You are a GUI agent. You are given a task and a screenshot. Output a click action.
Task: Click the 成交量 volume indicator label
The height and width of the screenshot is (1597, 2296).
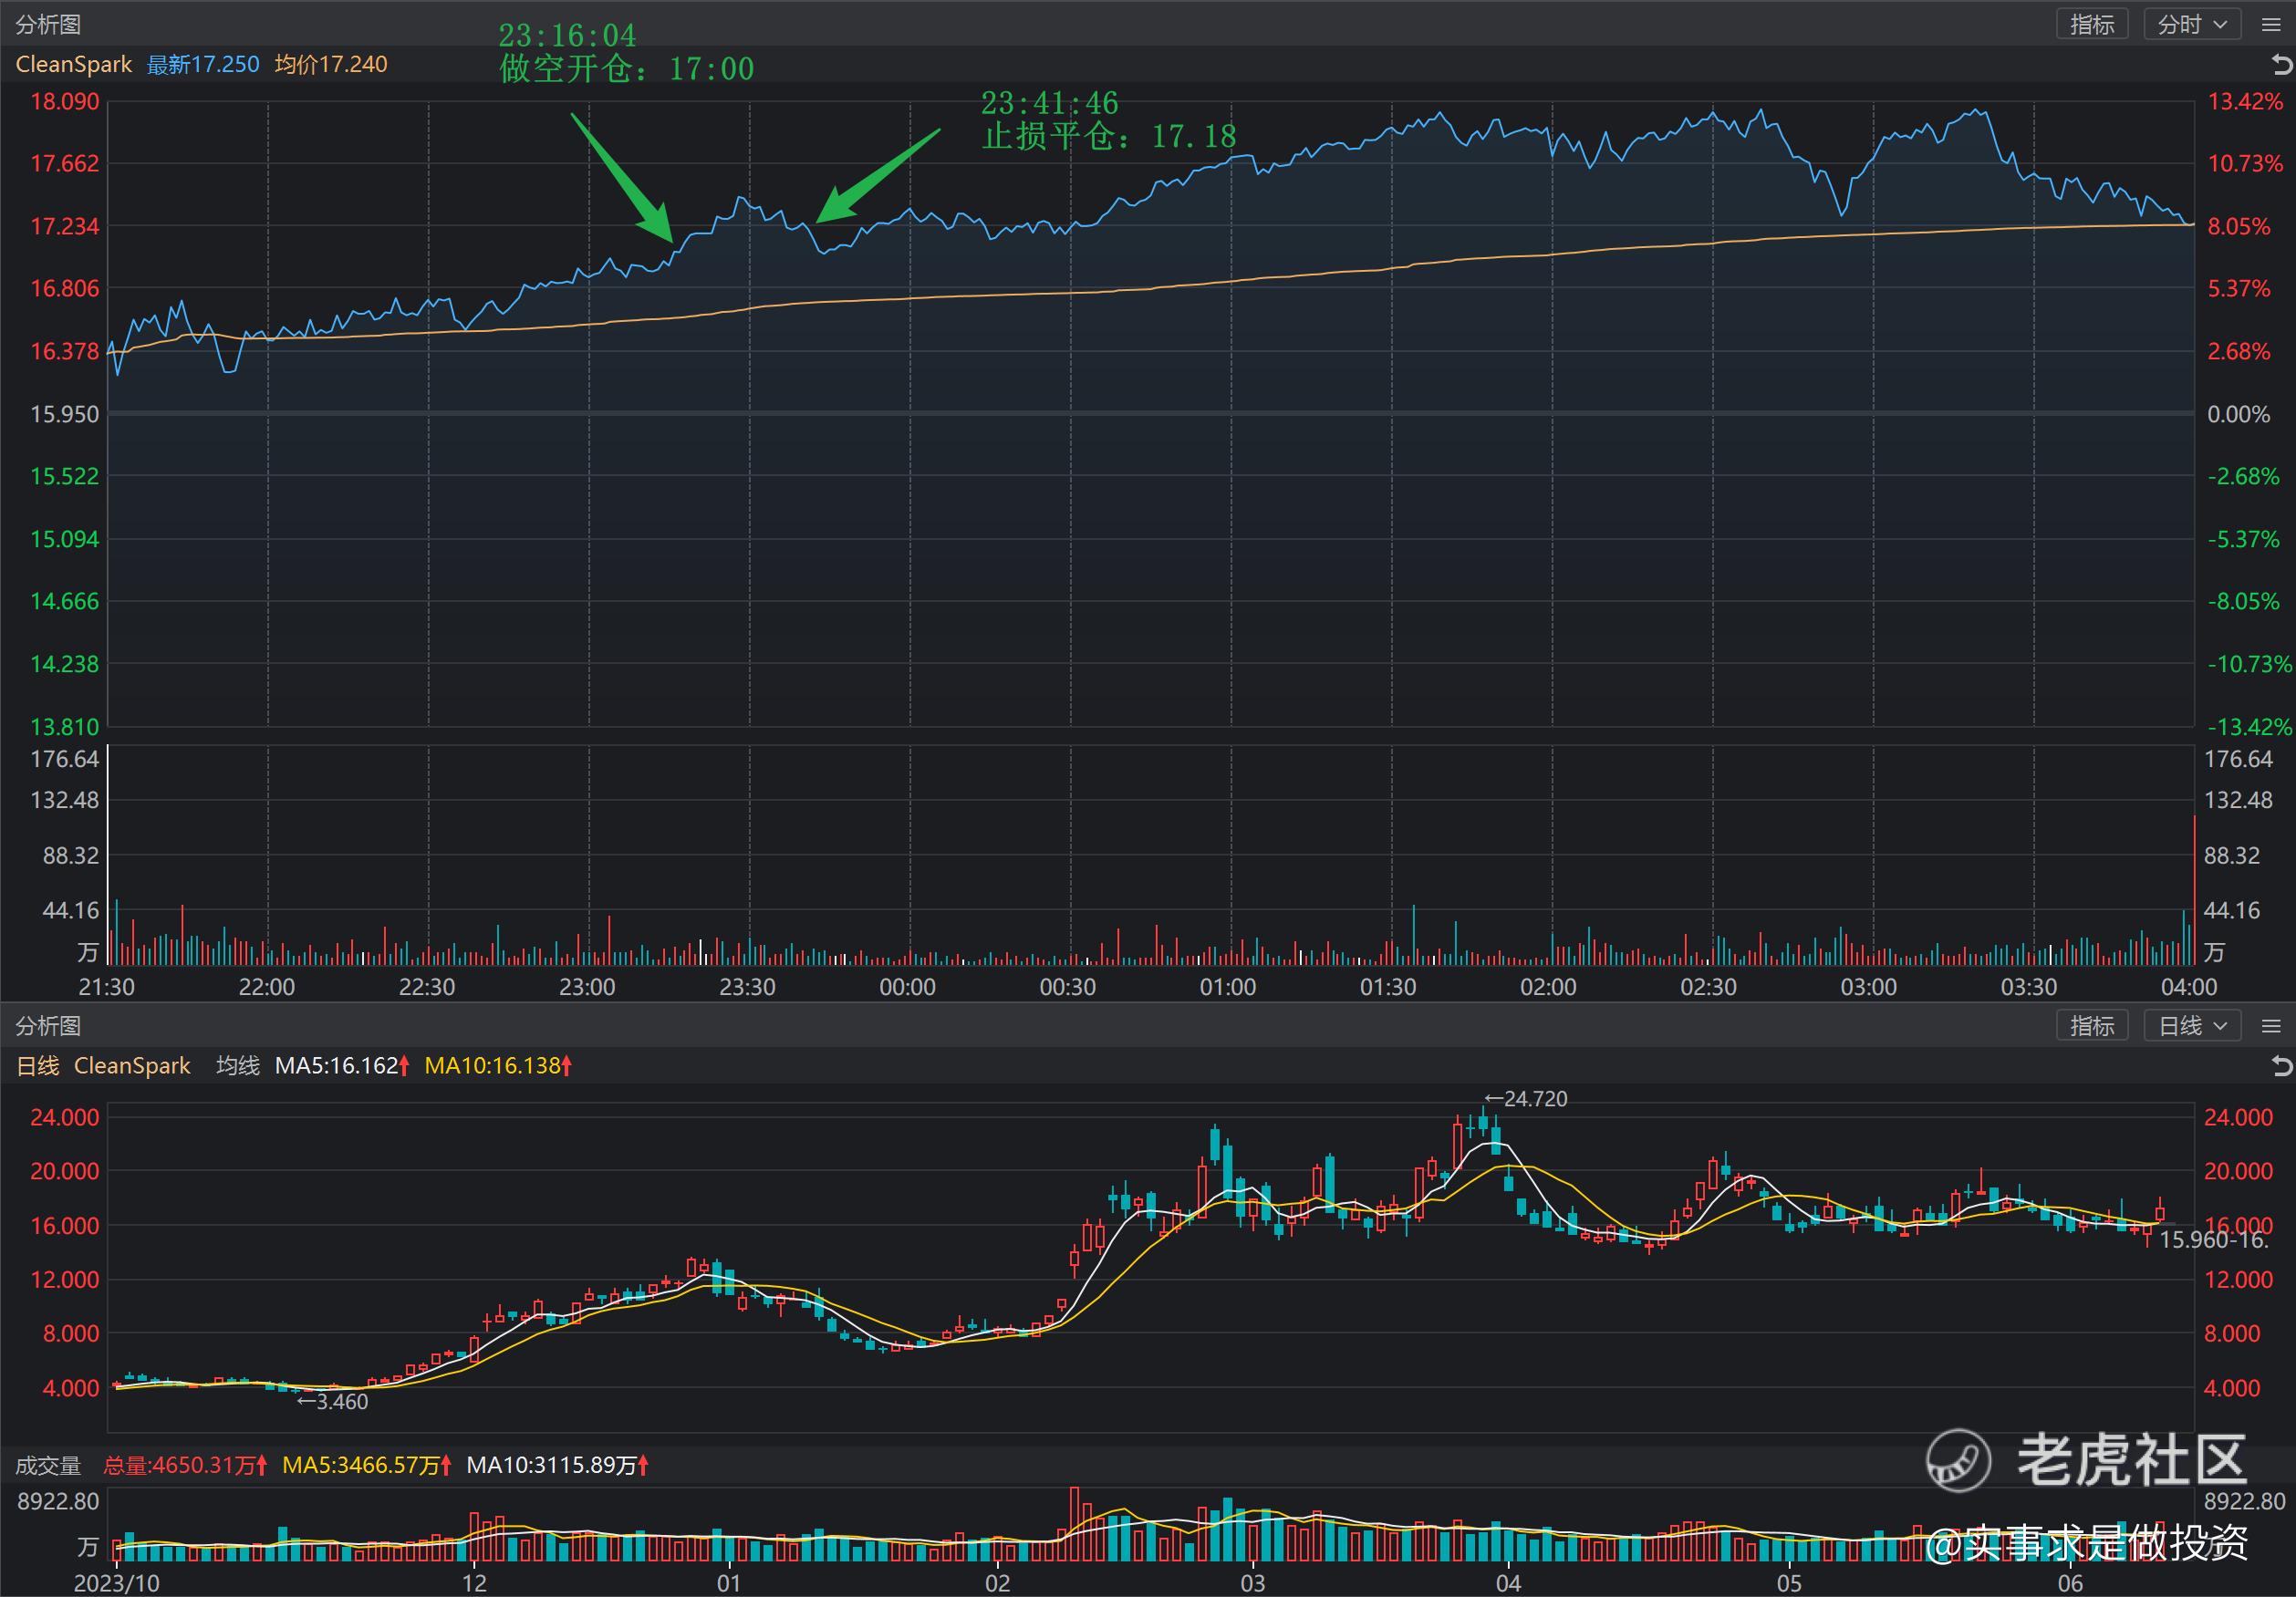pyautogui.click(x=48, y=1466)
